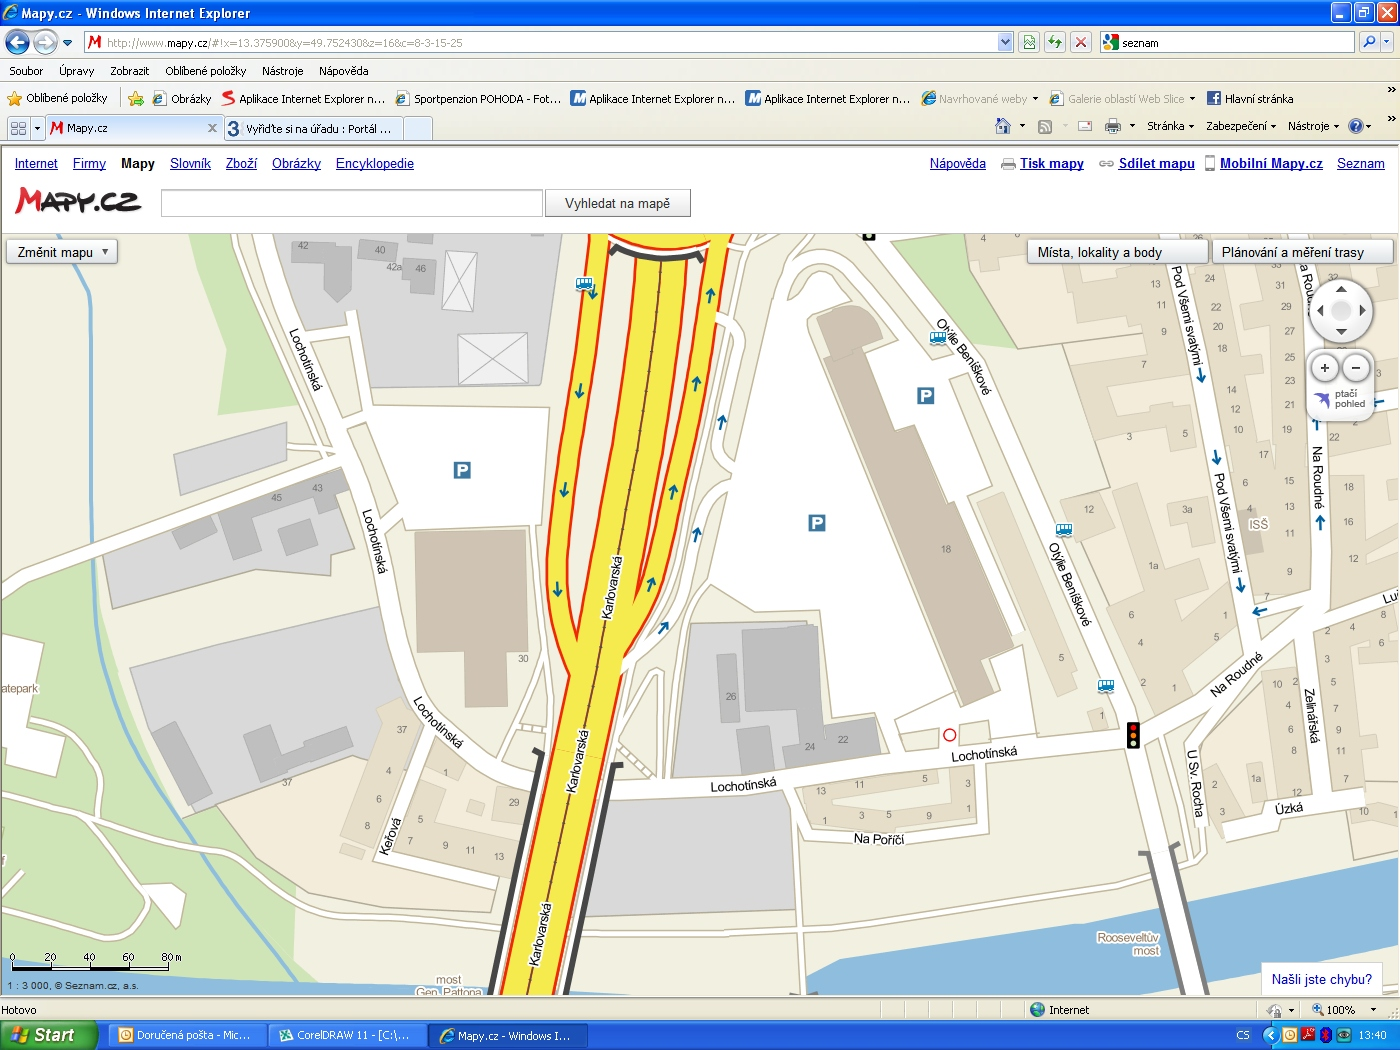
Task: Click the Mobilní Mapy.cz link
Action: click(x=1271, y=163)
